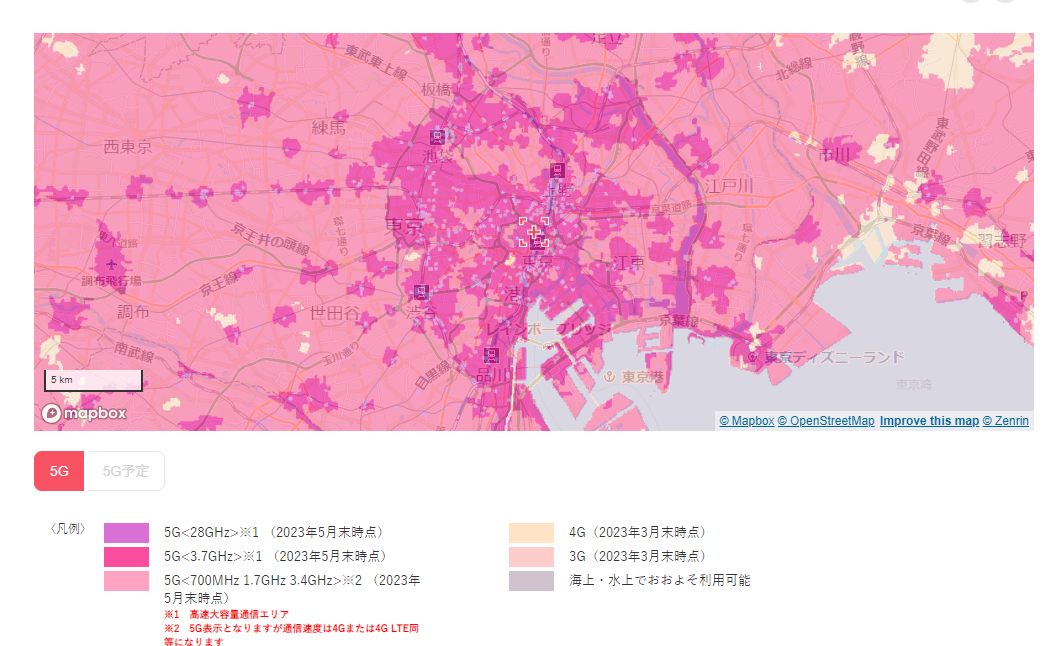Select the 5G coverage tab
Viewport: 1049px width, 646px height.
click(x=59, y=471)
